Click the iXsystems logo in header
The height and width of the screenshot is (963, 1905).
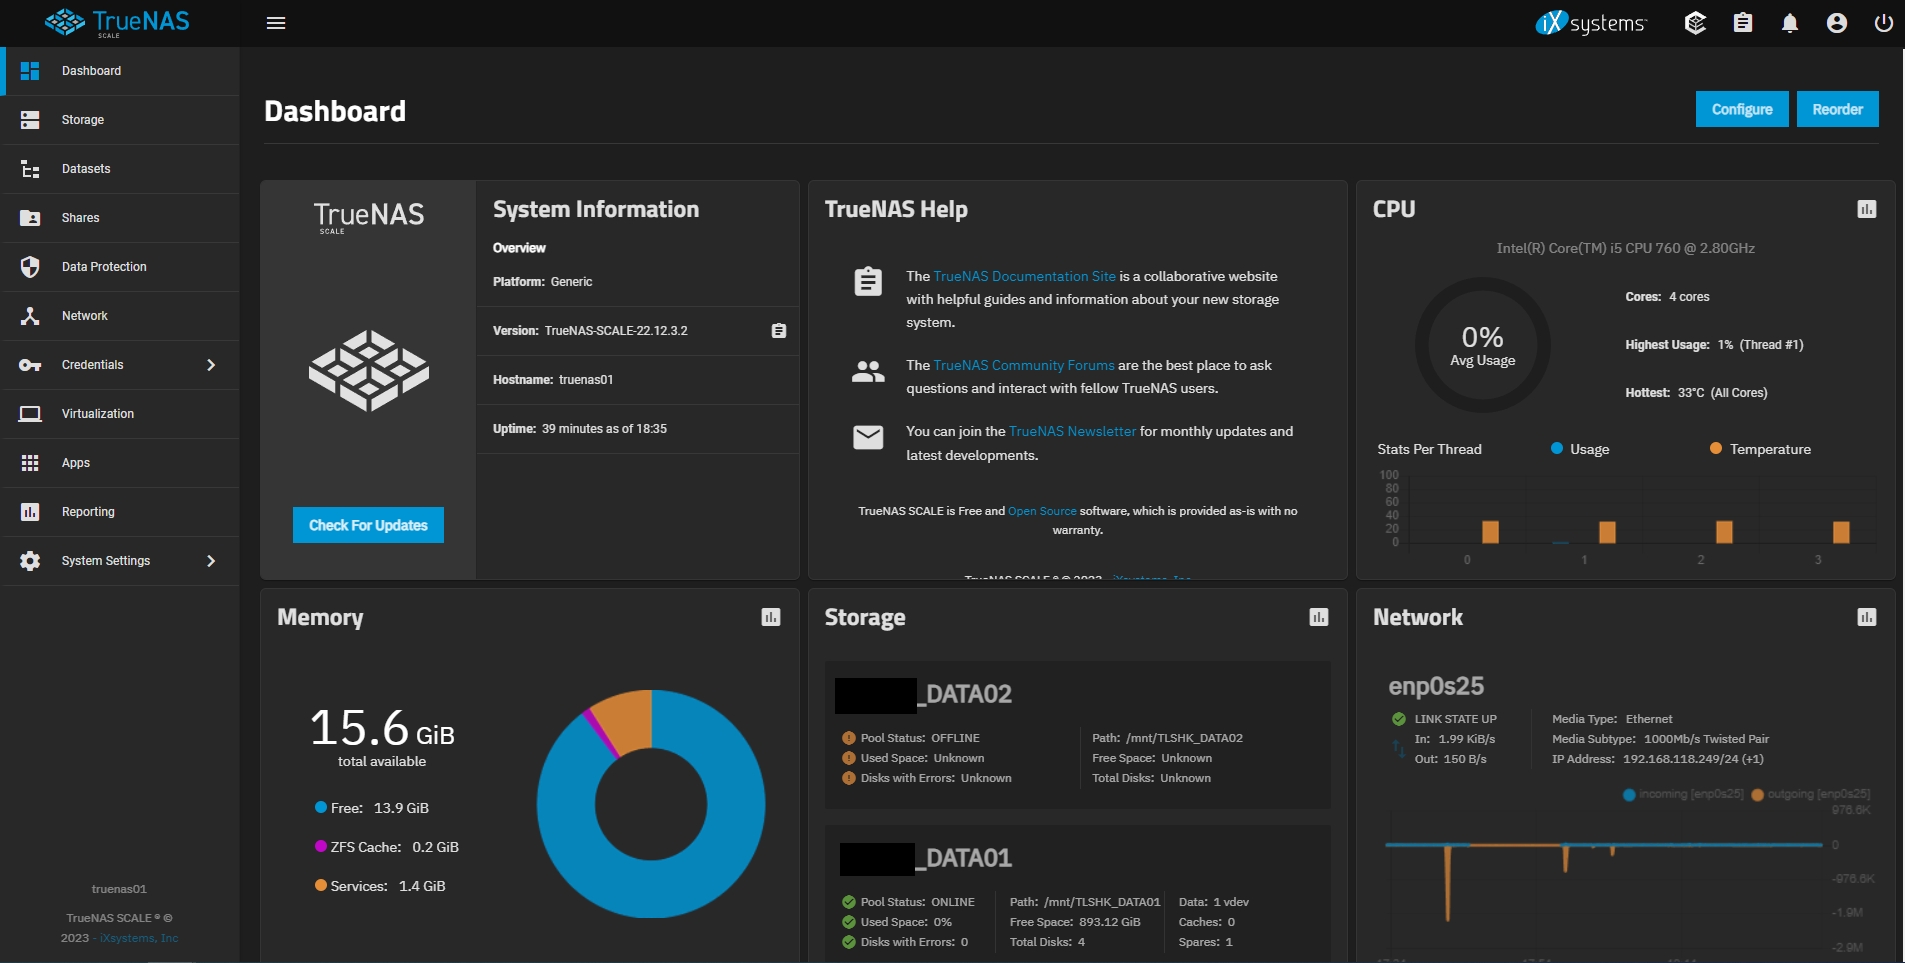1591,23
